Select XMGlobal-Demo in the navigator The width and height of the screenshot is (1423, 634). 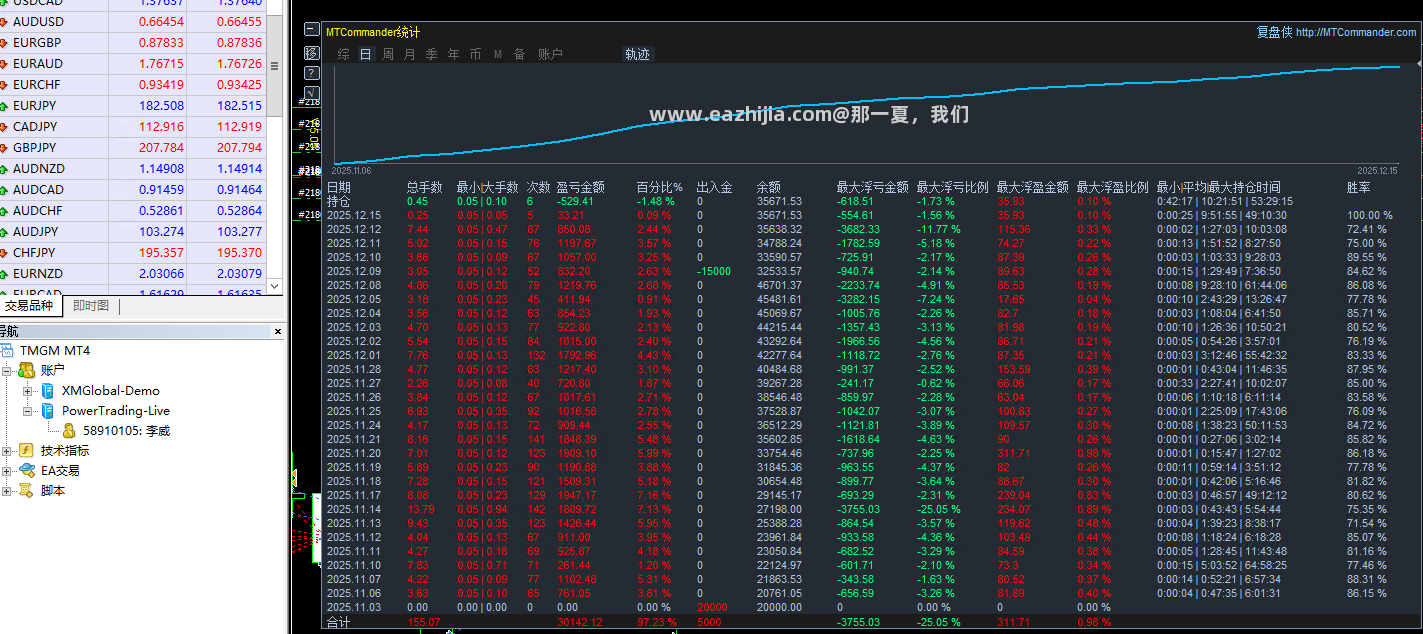coord(110,391)
